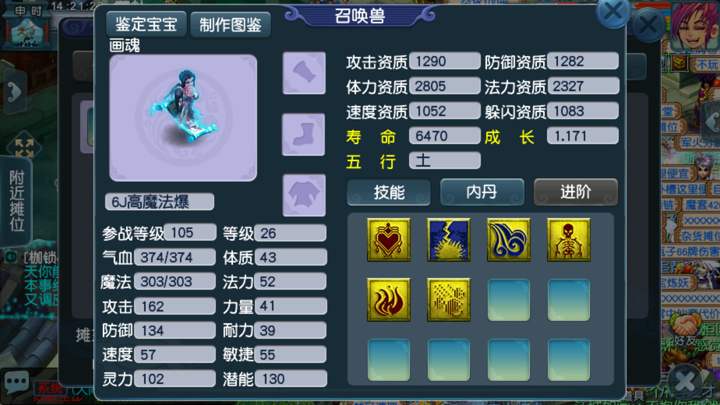Expand the left side arrow panel
720x405 pixels.
point(14,93)
